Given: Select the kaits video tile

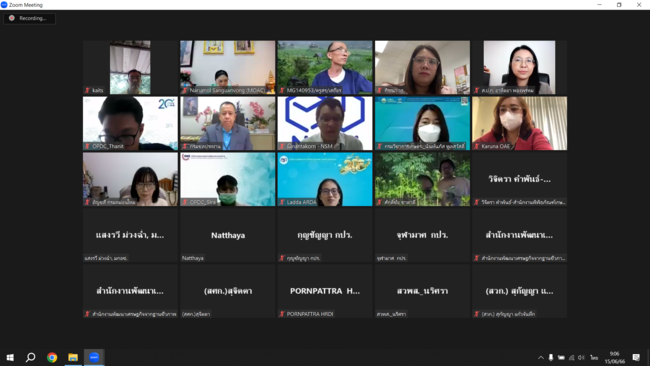Looking at the screenshot, I should tap(130, 67).
